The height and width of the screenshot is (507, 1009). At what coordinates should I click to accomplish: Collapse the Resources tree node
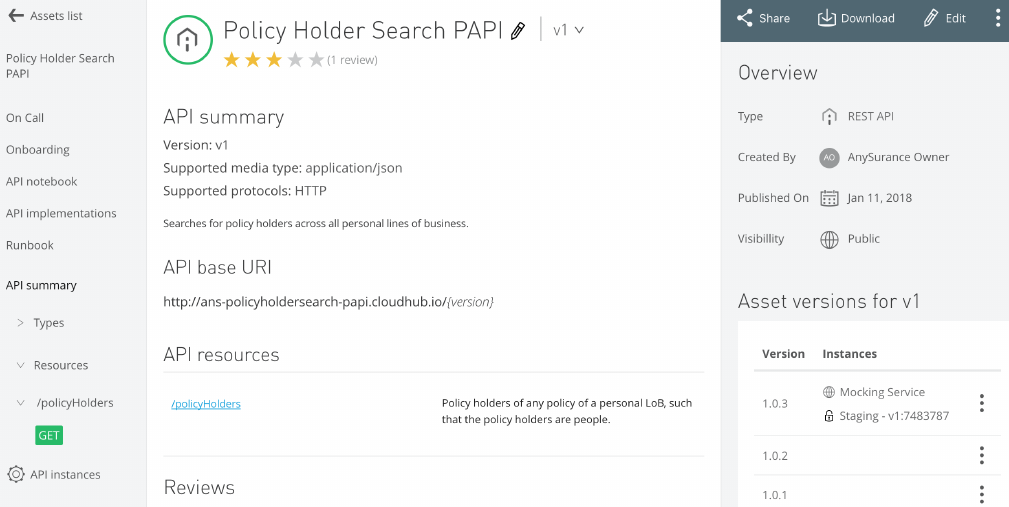tap(21, 365)
